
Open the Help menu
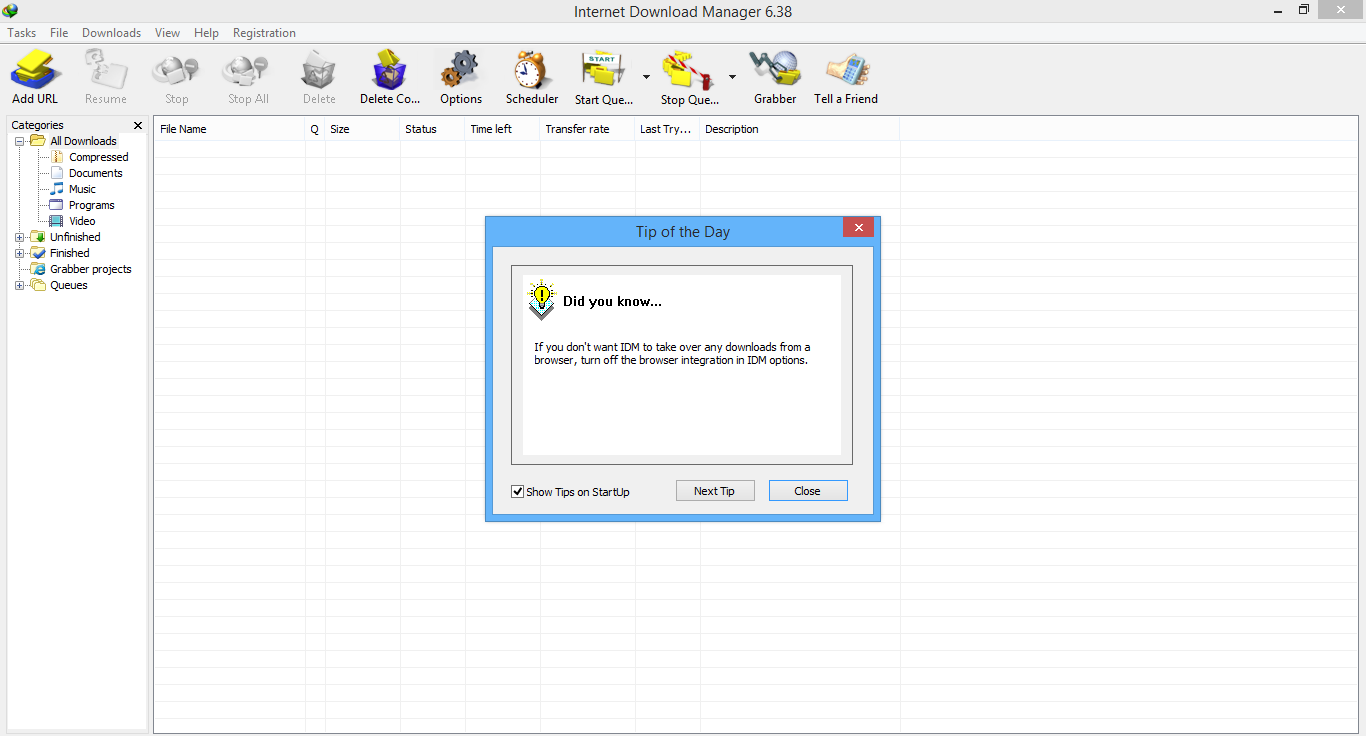click(x=206, y=33)
